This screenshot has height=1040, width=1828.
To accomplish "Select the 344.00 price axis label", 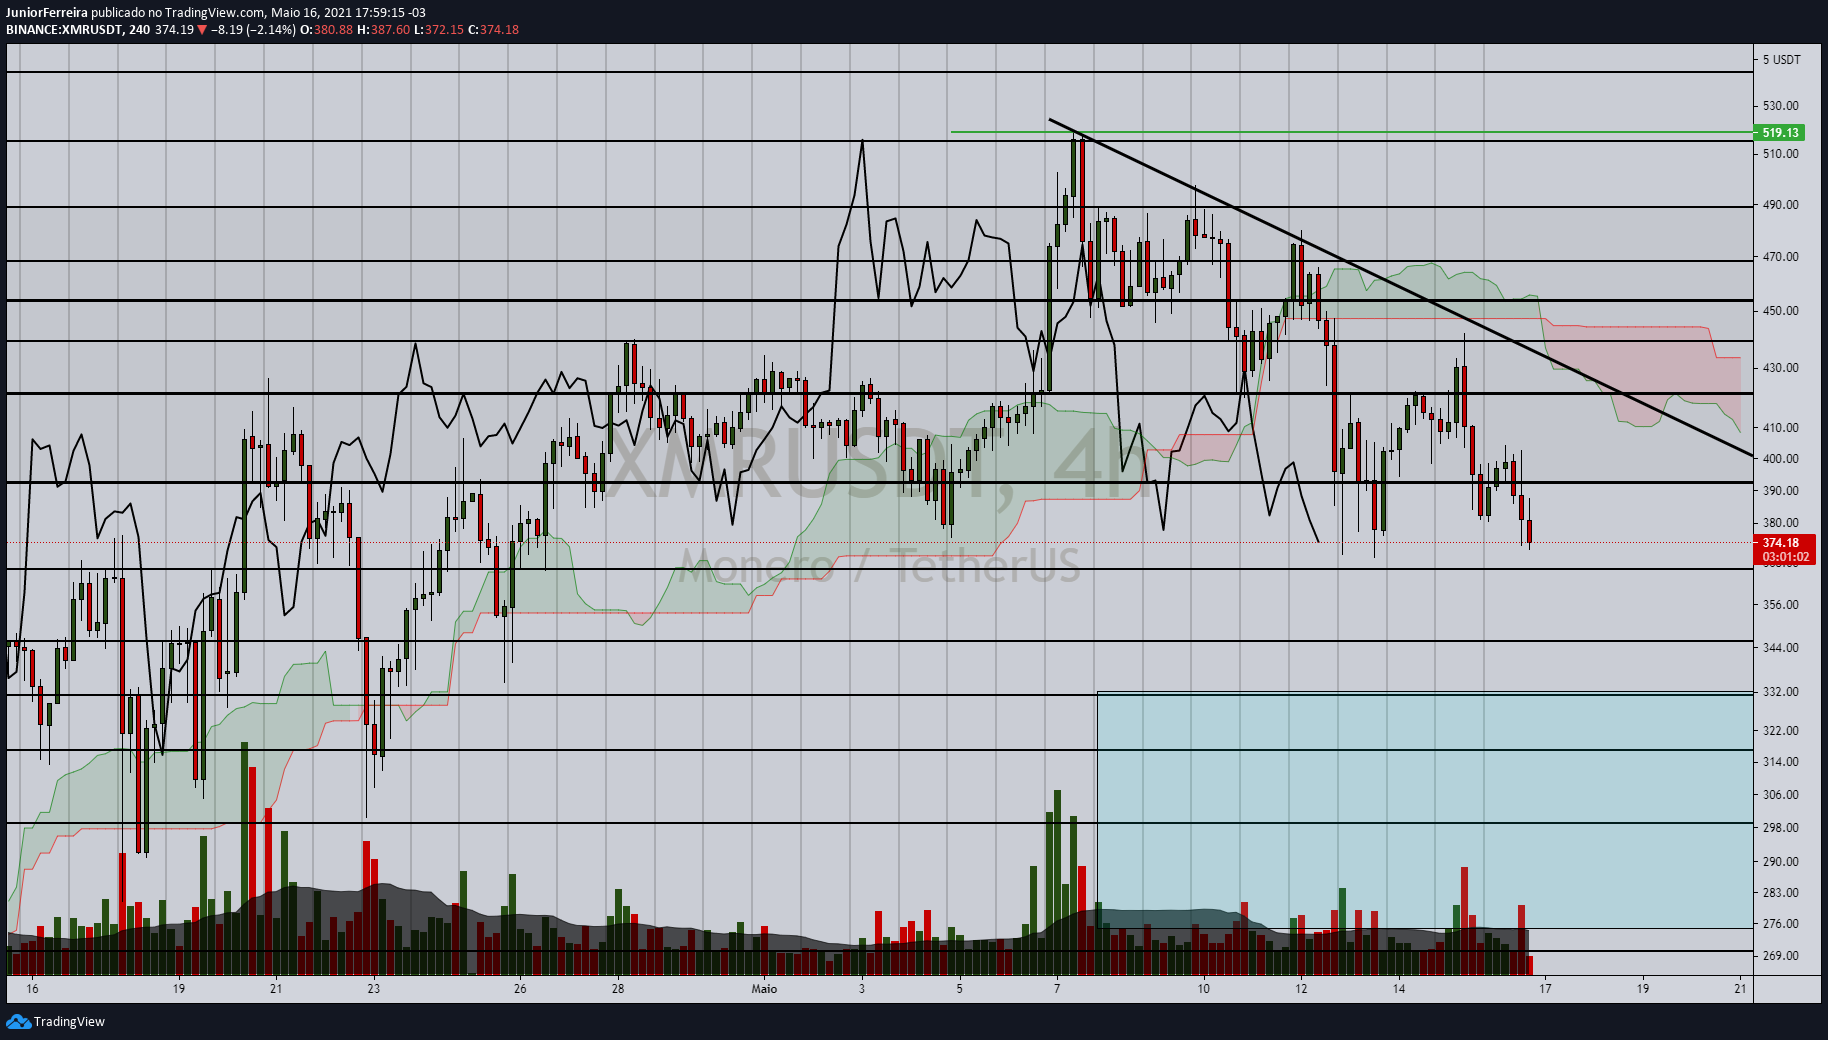I will 1780,647.
